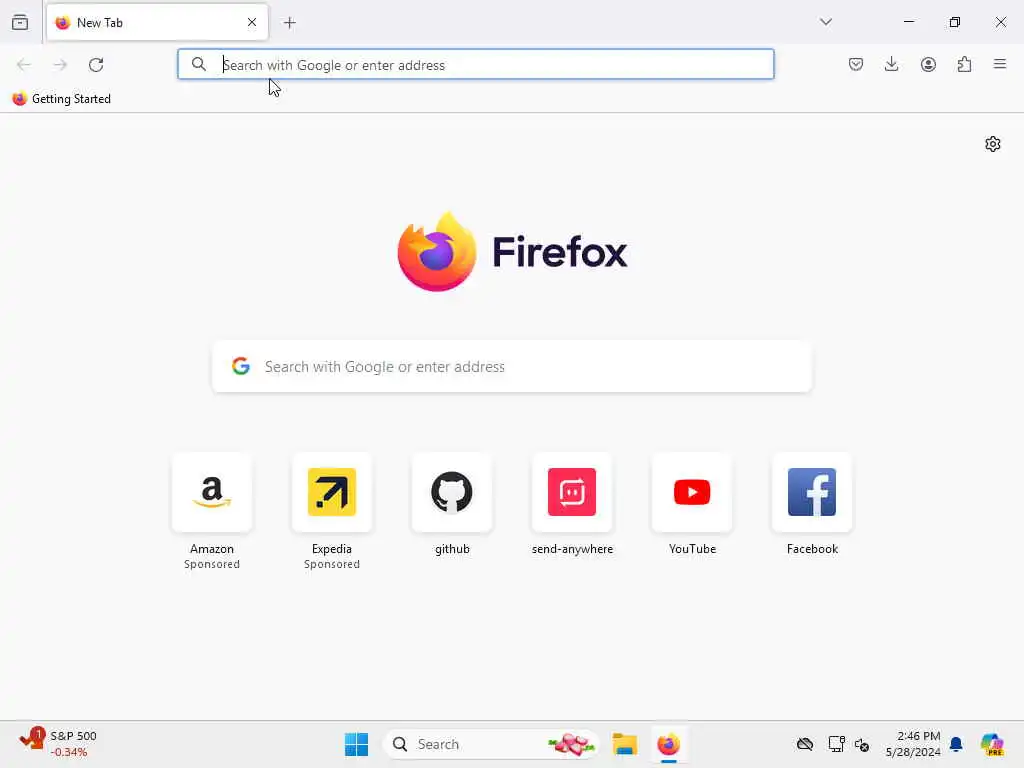1024x768 pixels.
Task: Go back one page
Action: click(24, 65)
